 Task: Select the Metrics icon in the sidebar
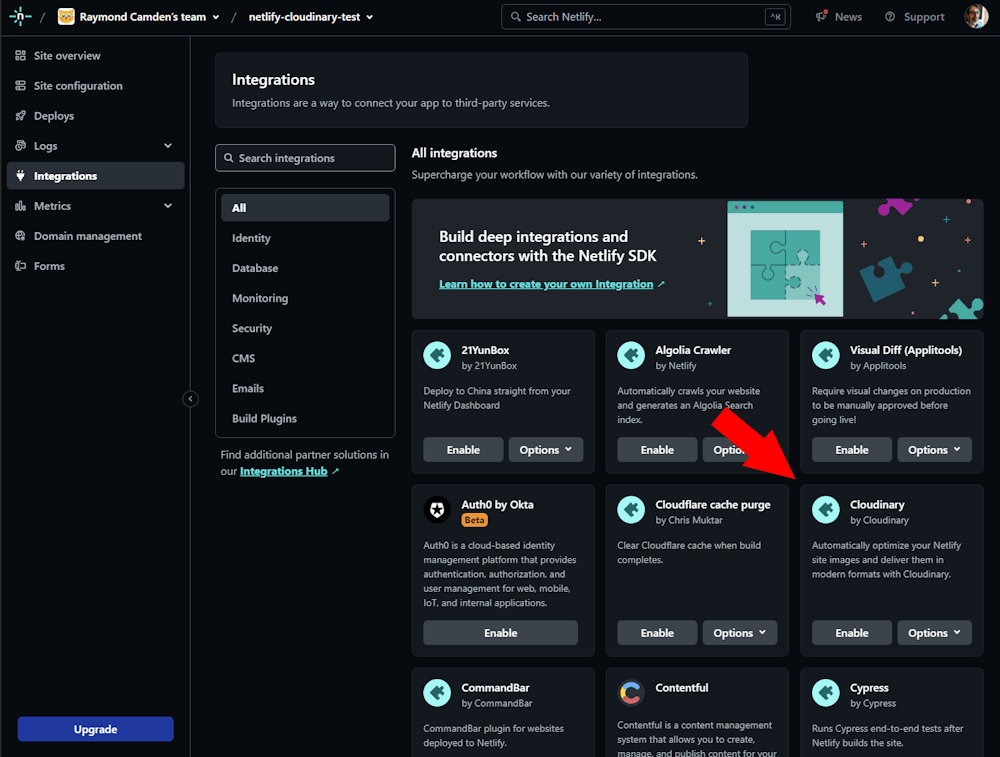pos(20,206)
